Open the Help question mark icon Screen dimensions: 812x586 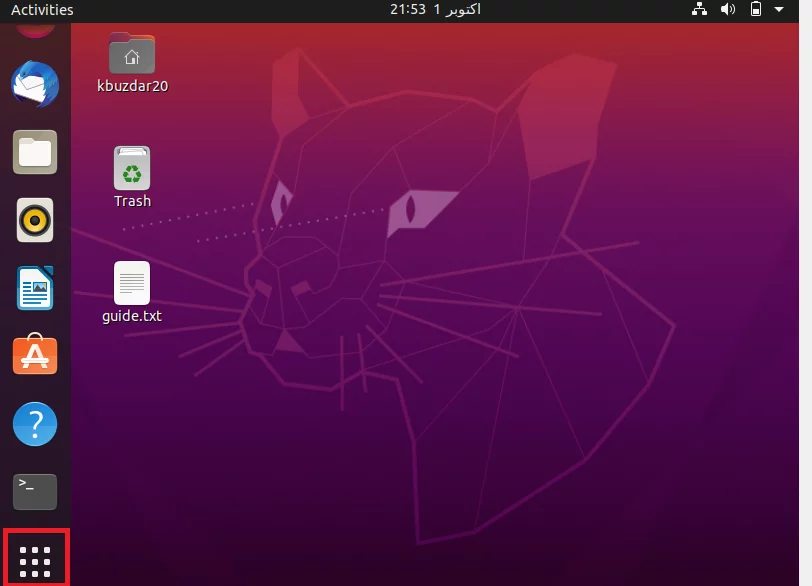35,424
